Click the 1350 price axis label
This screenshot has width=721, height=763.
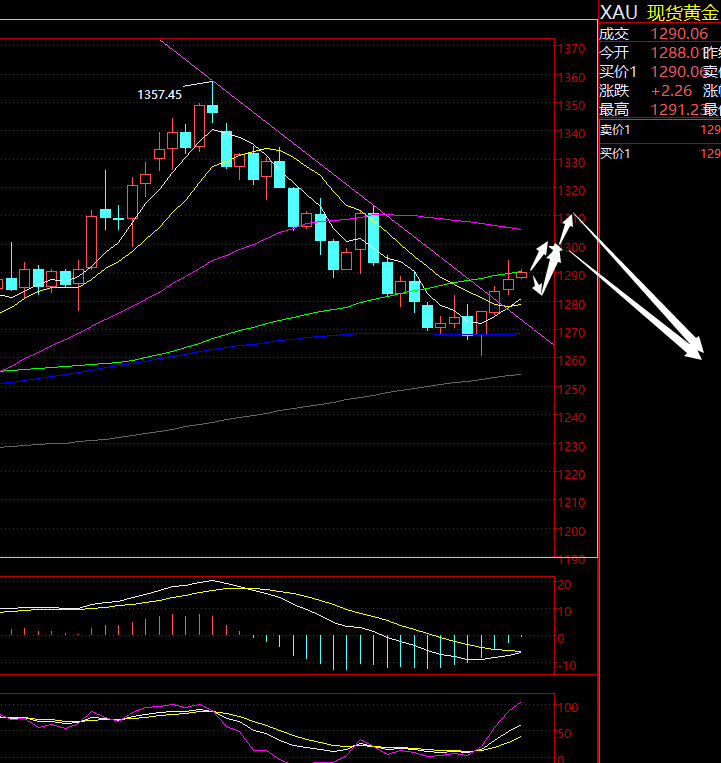[x=572, y=106]
